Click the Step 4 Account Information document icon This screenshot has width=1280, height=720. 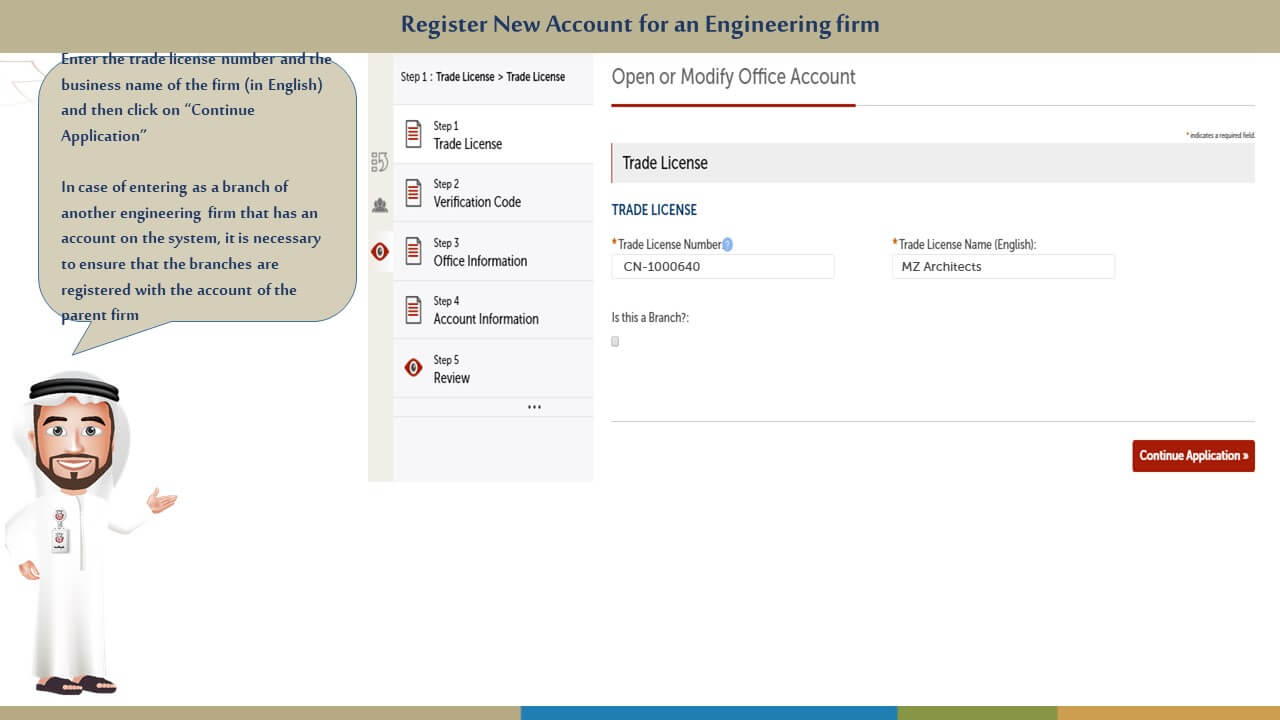[x=413, y=310]
